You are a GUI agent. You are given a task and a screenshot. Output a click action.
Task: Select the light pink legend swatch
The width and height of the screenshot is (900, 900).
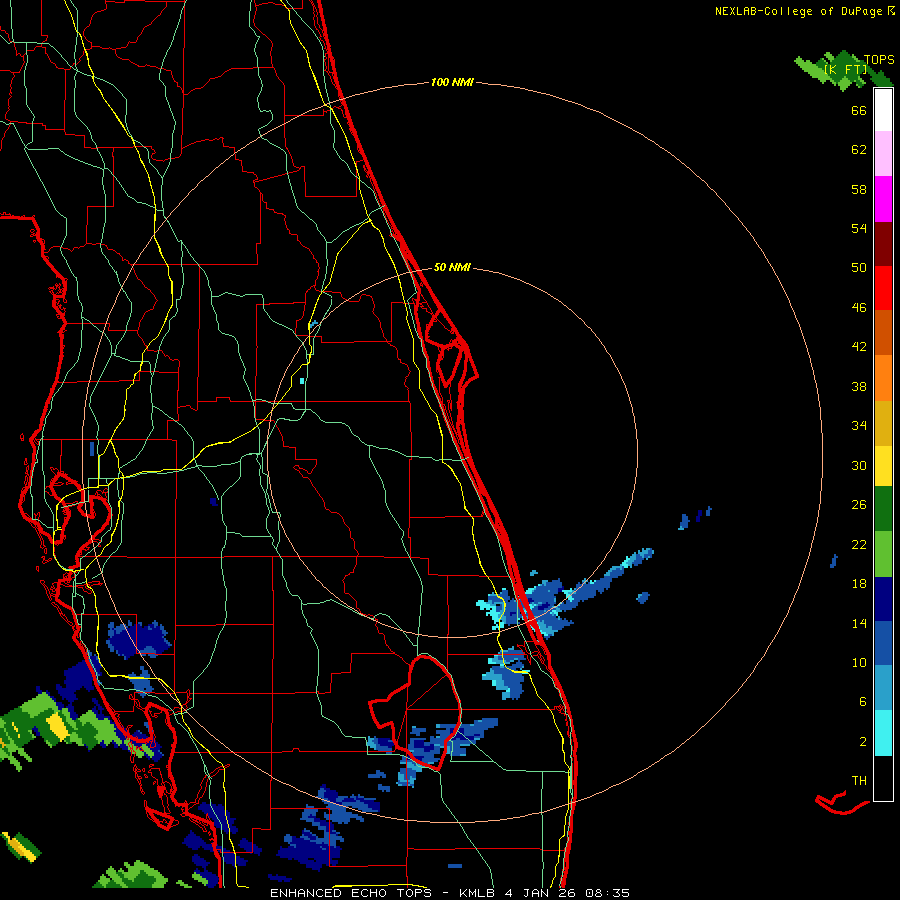pyautogui.click(x=883, y=154)
